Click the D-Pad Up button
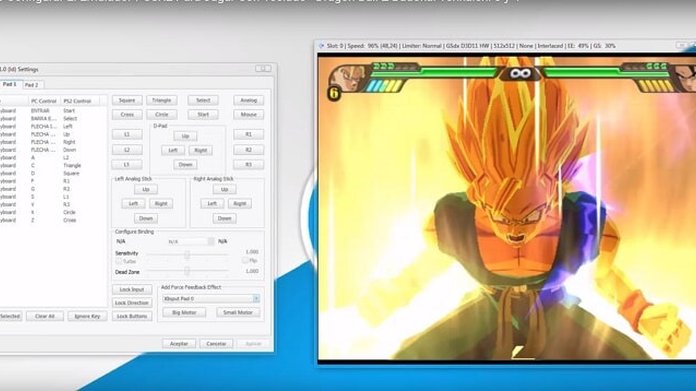Viewport: 696px width, 391px height. tap(186, 136)
